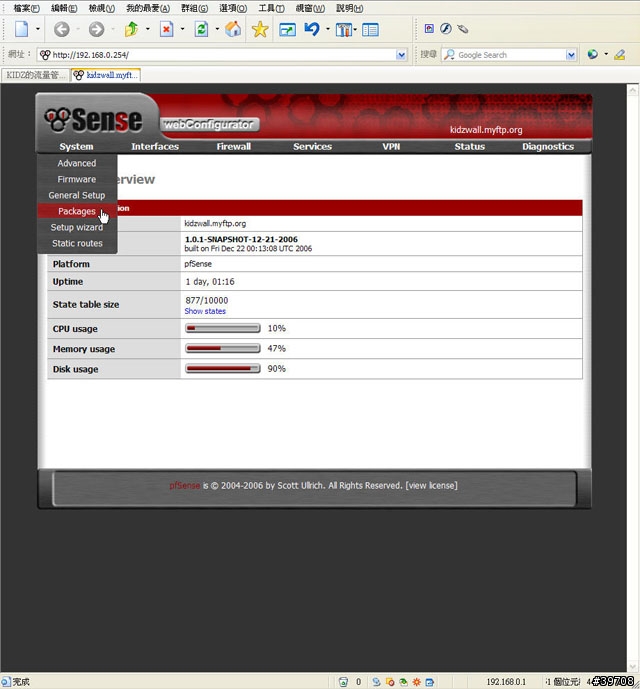Click the blue network icon in status bar

376,682
